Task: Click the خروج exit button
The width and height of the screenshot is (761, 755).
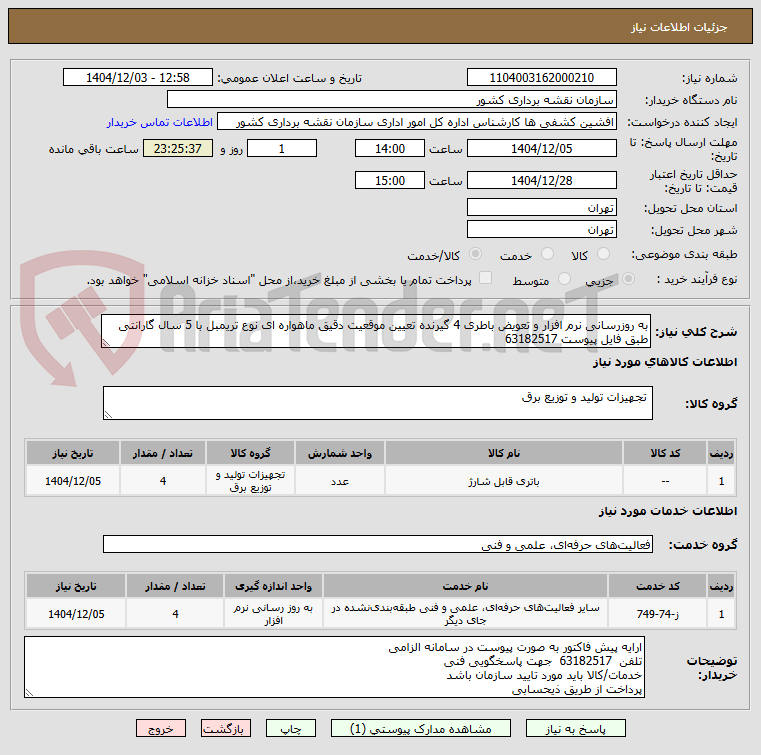Action: point(161,728)
